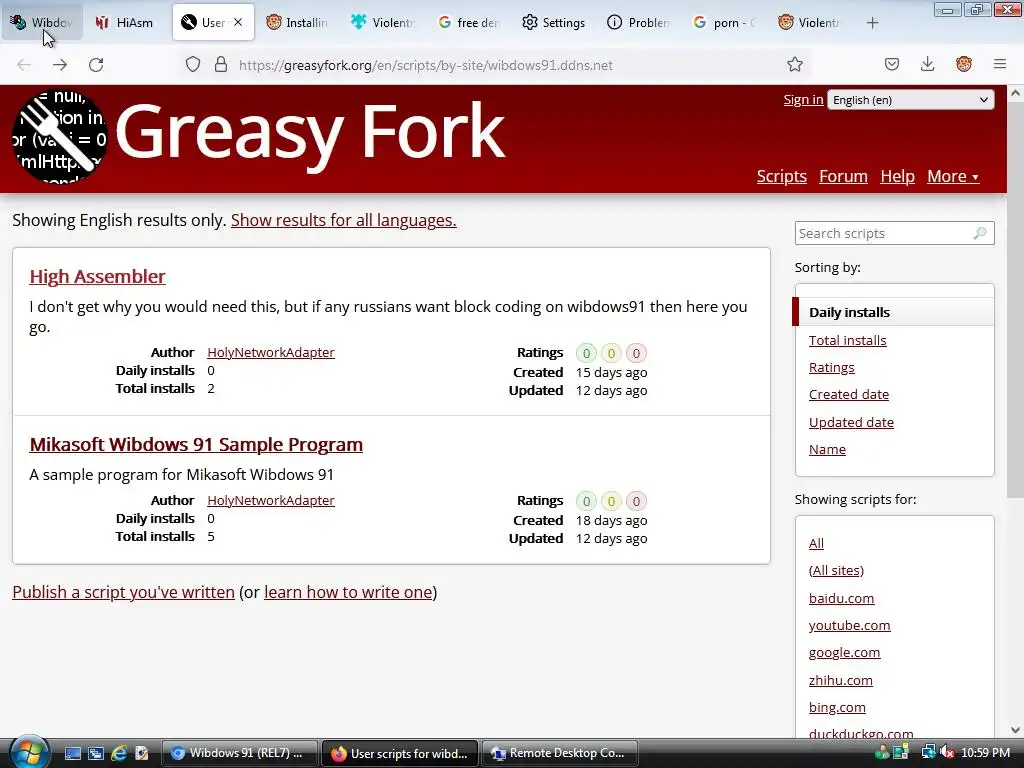Open tracking protection shield icon
This screenshot has width=1024, height=768.
click(x=193, y=65)
